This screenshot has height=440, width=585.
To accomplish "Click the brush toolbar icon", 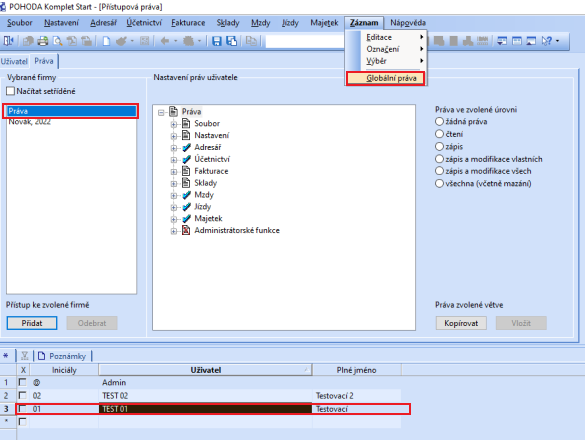I will coord(121,41).
